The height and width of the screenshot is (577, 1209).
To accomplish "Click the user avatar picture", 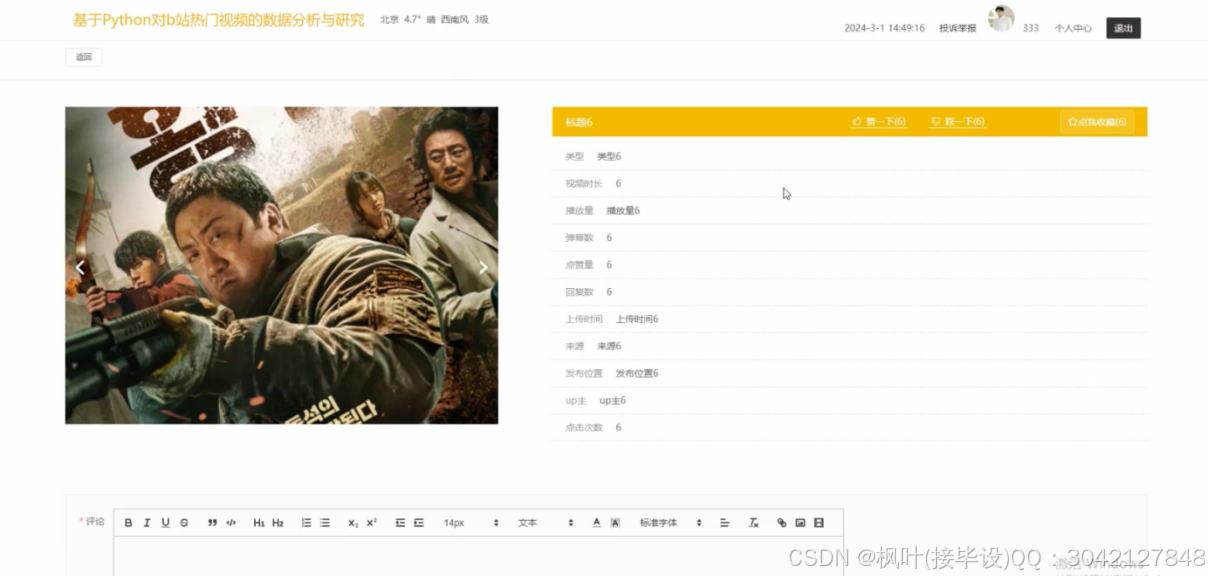I will coord(1001,18).
